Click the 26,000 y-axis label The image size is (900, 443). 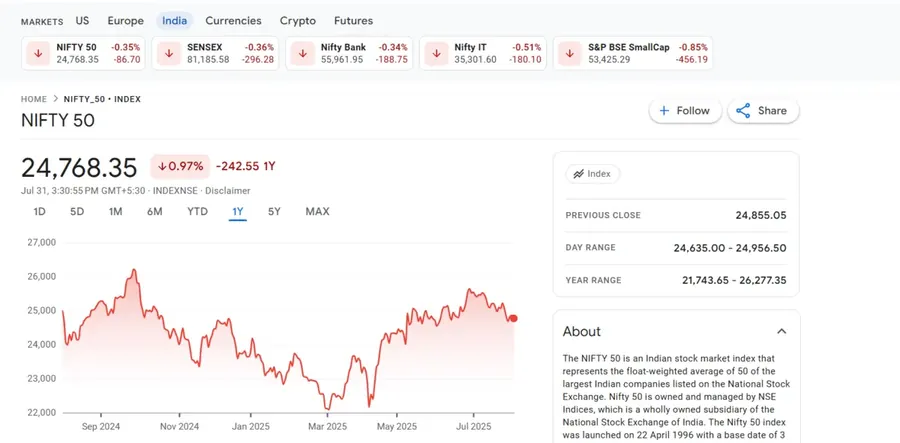pos(41,277)
